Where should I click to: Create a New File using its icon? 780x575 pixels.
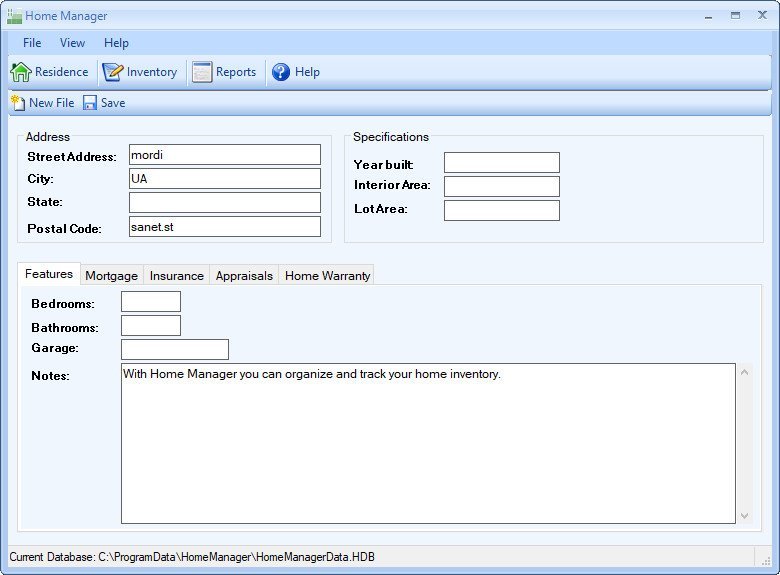click(x=17, y=102)
